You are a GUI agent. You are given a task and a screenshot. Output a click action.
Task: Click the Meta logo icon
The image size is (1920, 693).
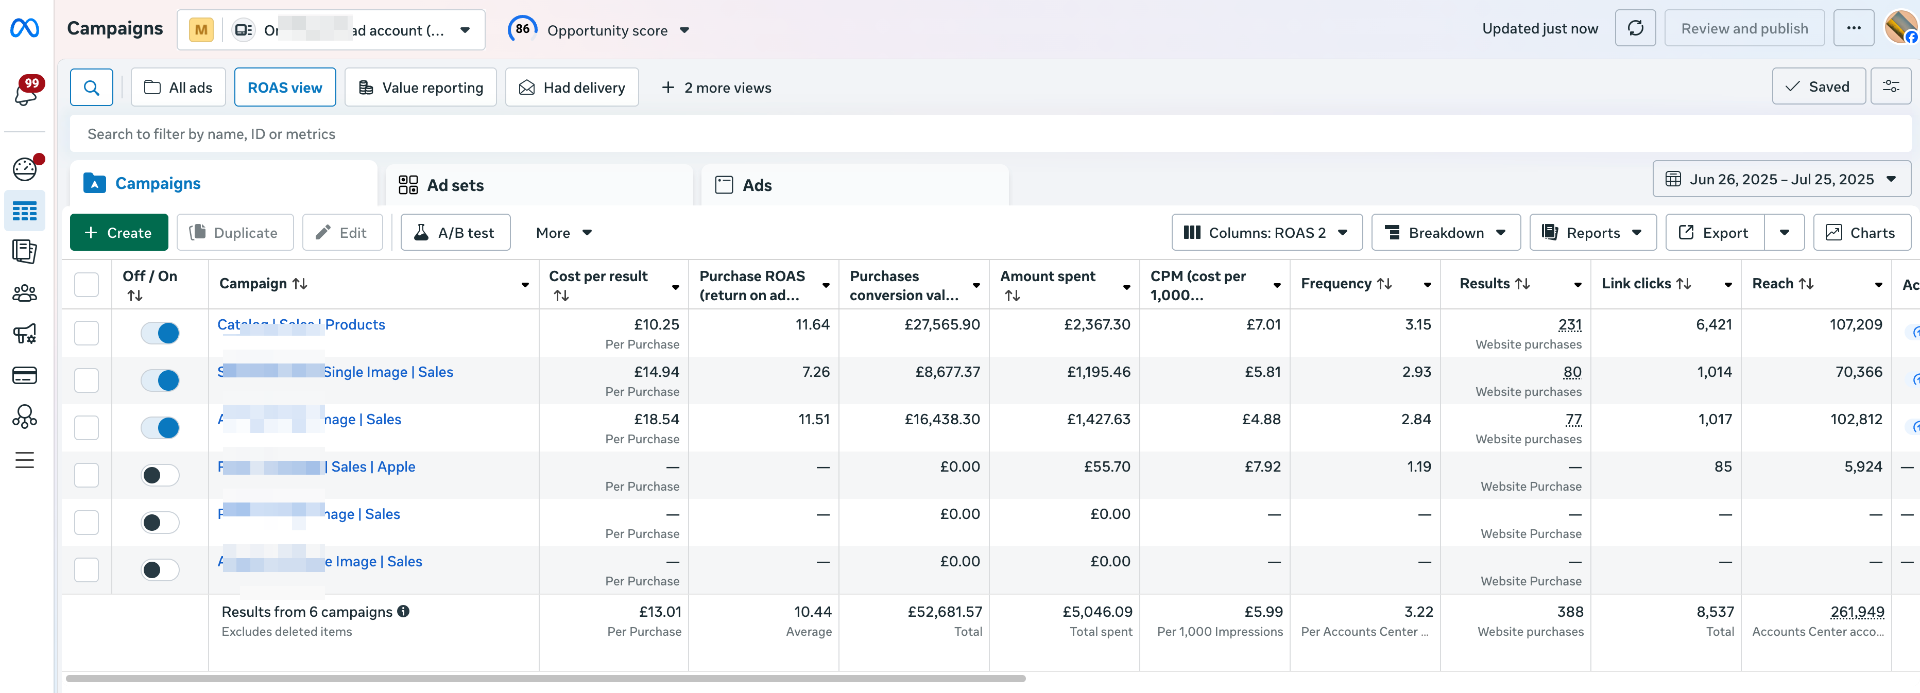(x=25, y=29)
